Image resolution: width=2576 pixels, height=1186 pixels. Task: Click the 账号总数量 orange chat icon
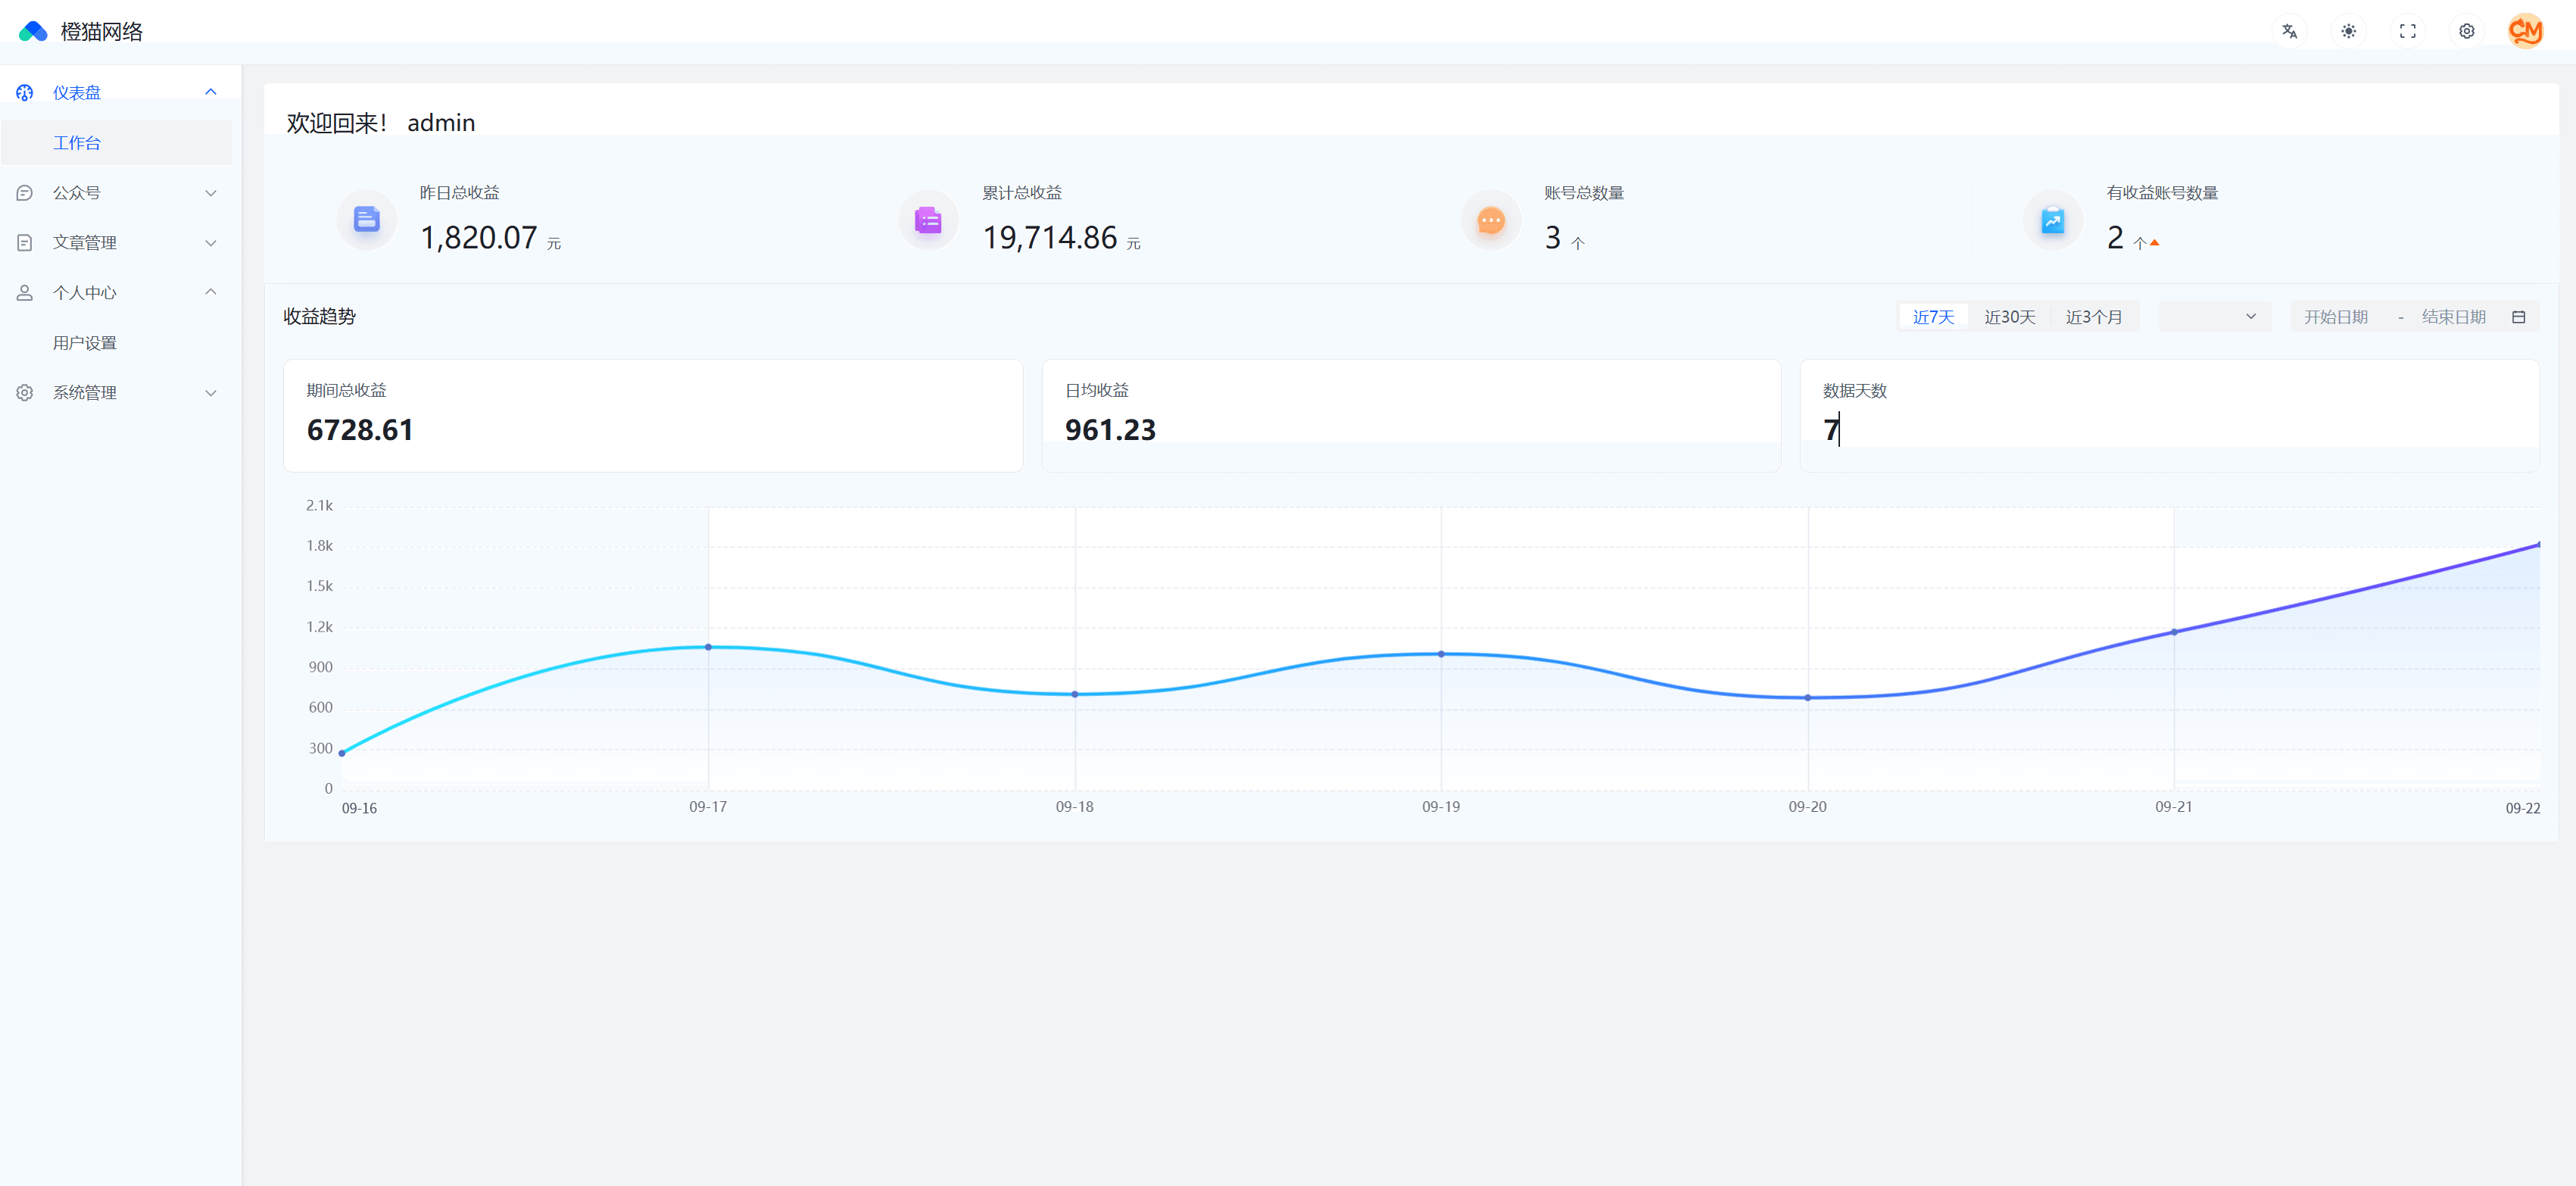(x=1490, y=220)
